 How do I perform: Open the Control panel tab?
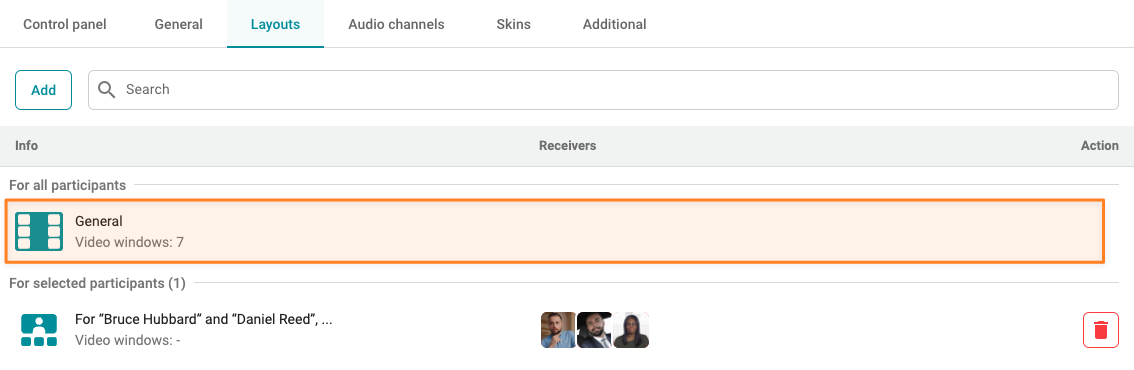click(x=65, y=24)
